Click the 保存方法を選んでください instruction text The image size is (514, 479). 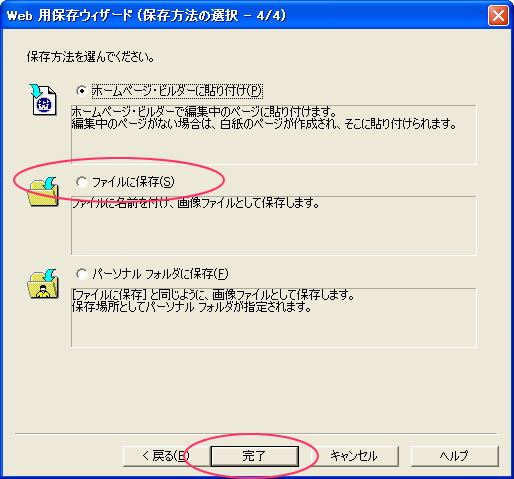[x=91, y=57]
